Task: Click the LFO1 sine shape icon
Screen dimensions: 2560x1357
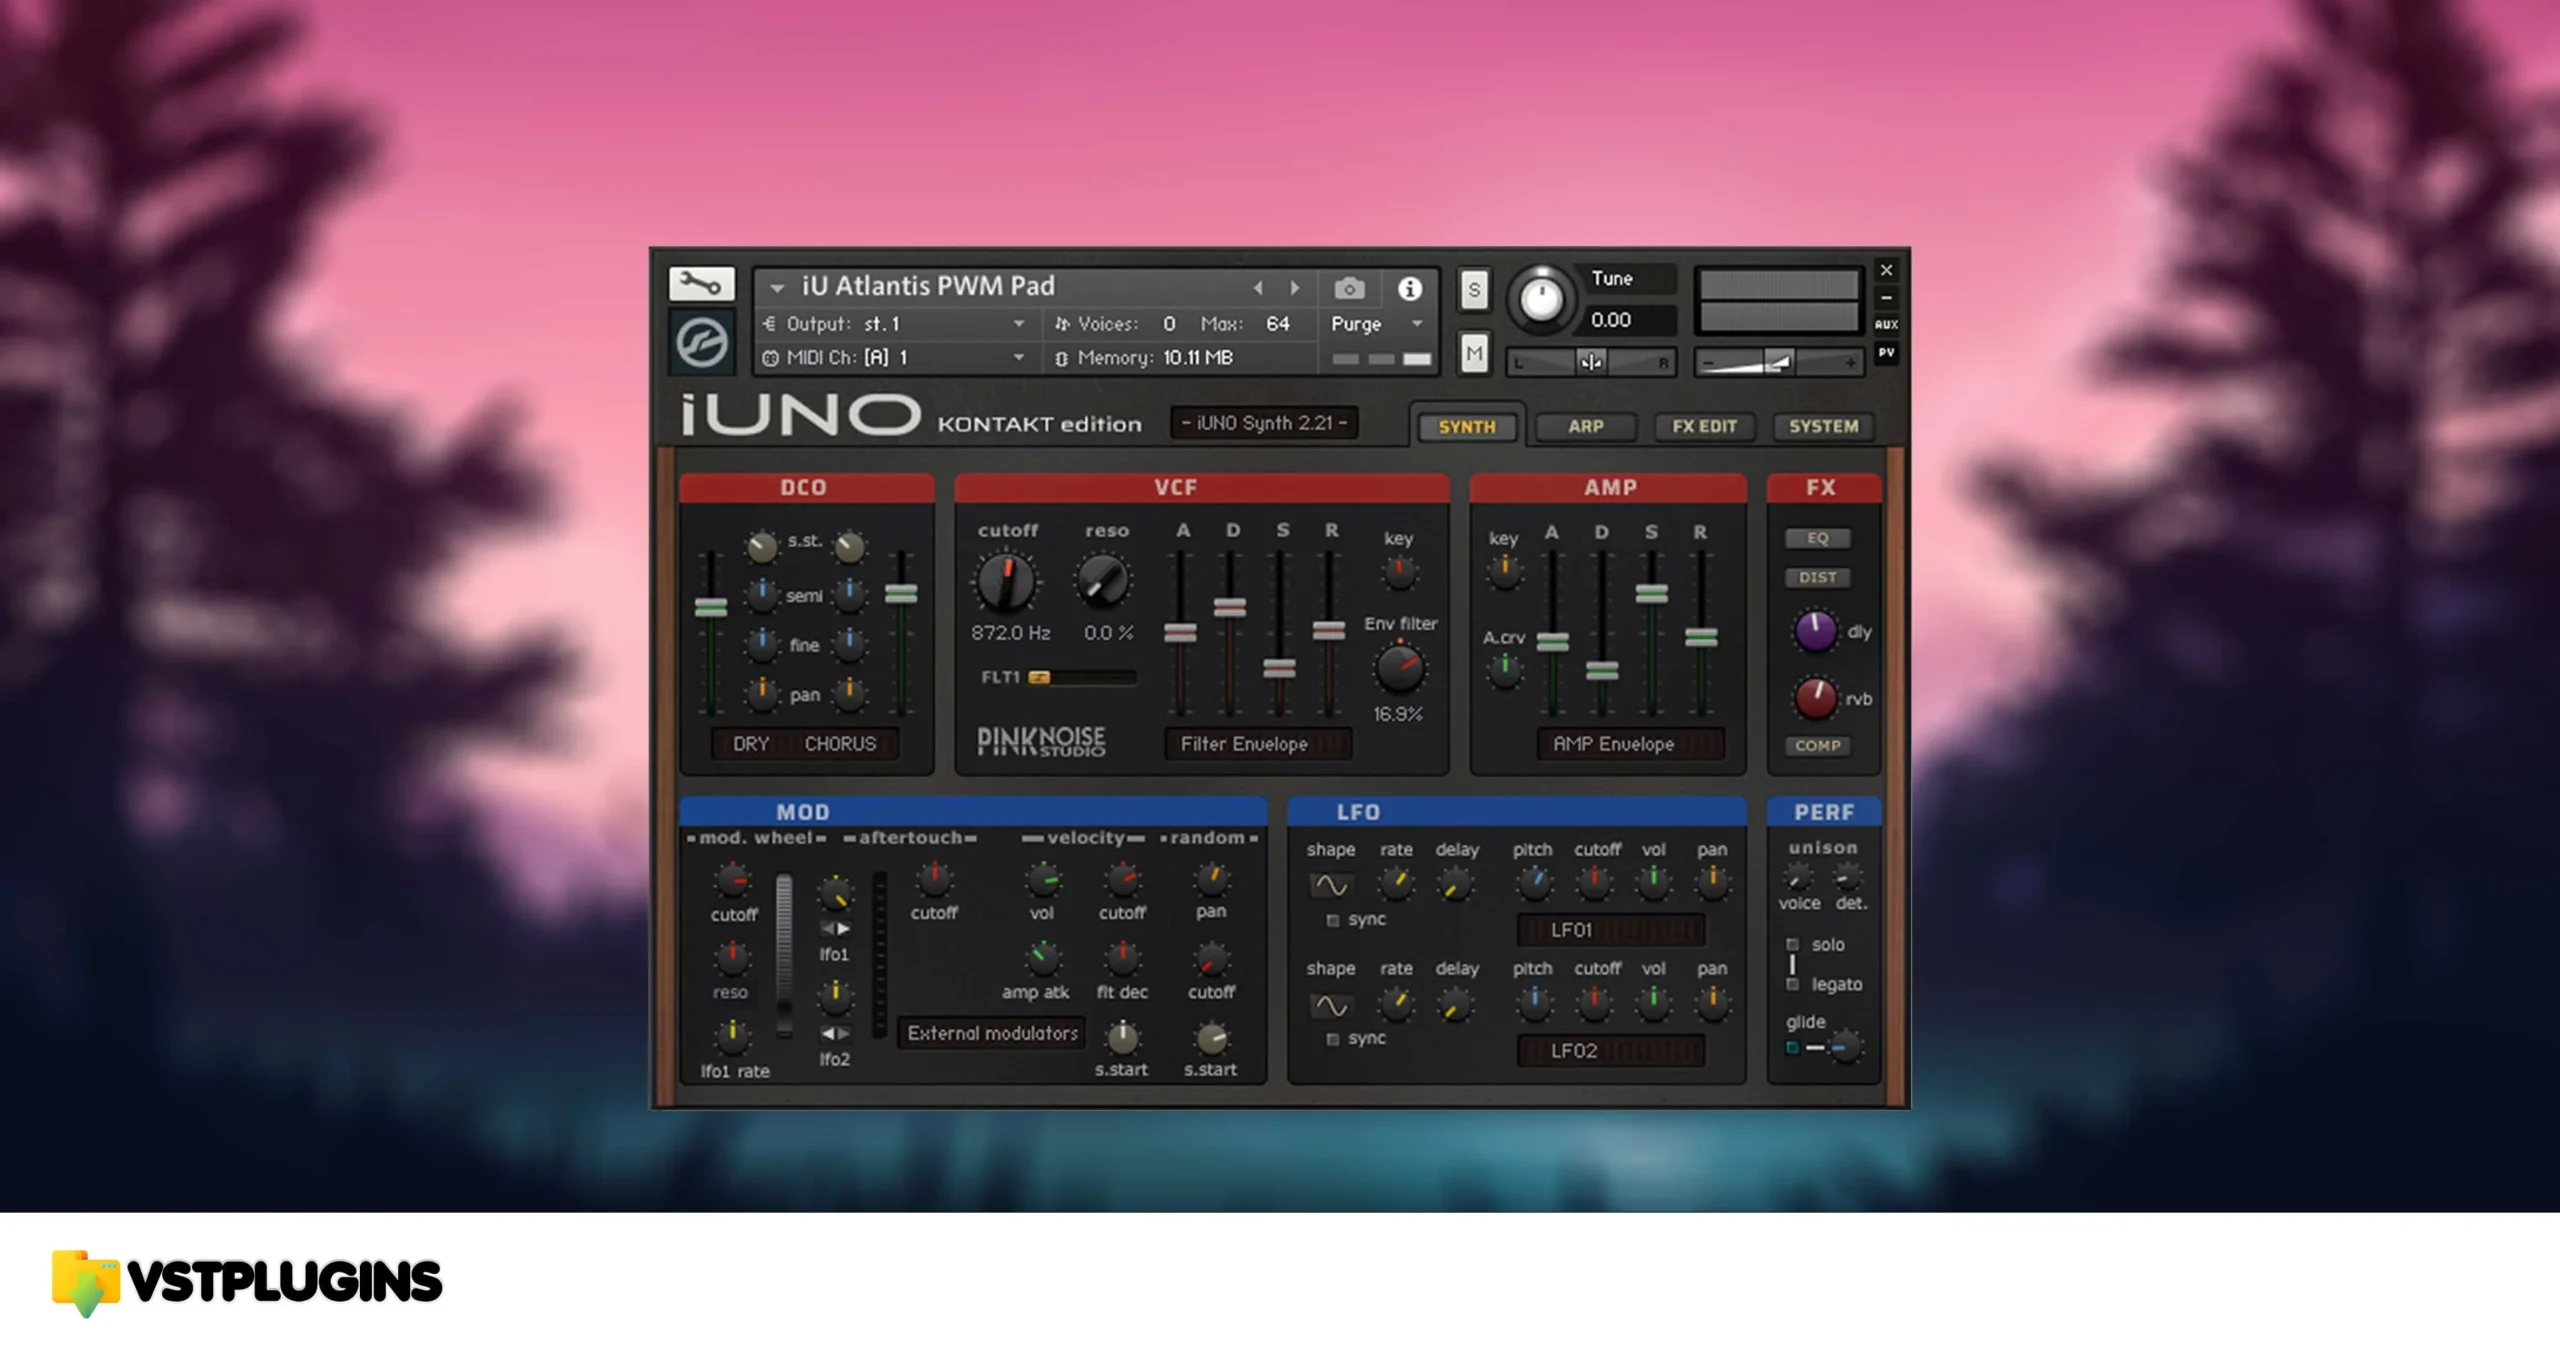Action: (1330, 885)
